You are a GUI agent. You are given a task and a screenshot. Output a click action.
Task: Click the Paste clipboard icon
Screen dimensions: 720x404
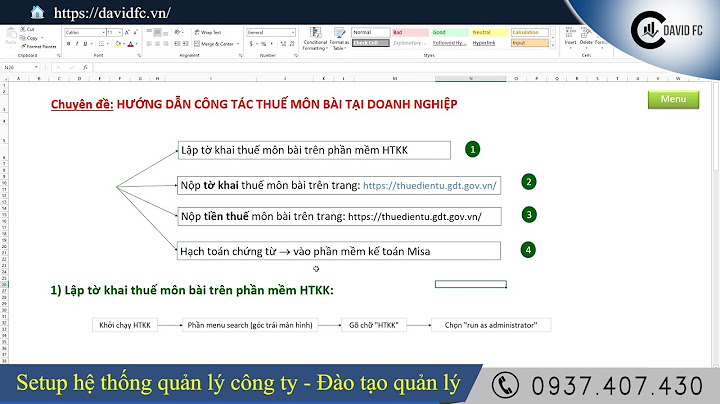[11, 34]
